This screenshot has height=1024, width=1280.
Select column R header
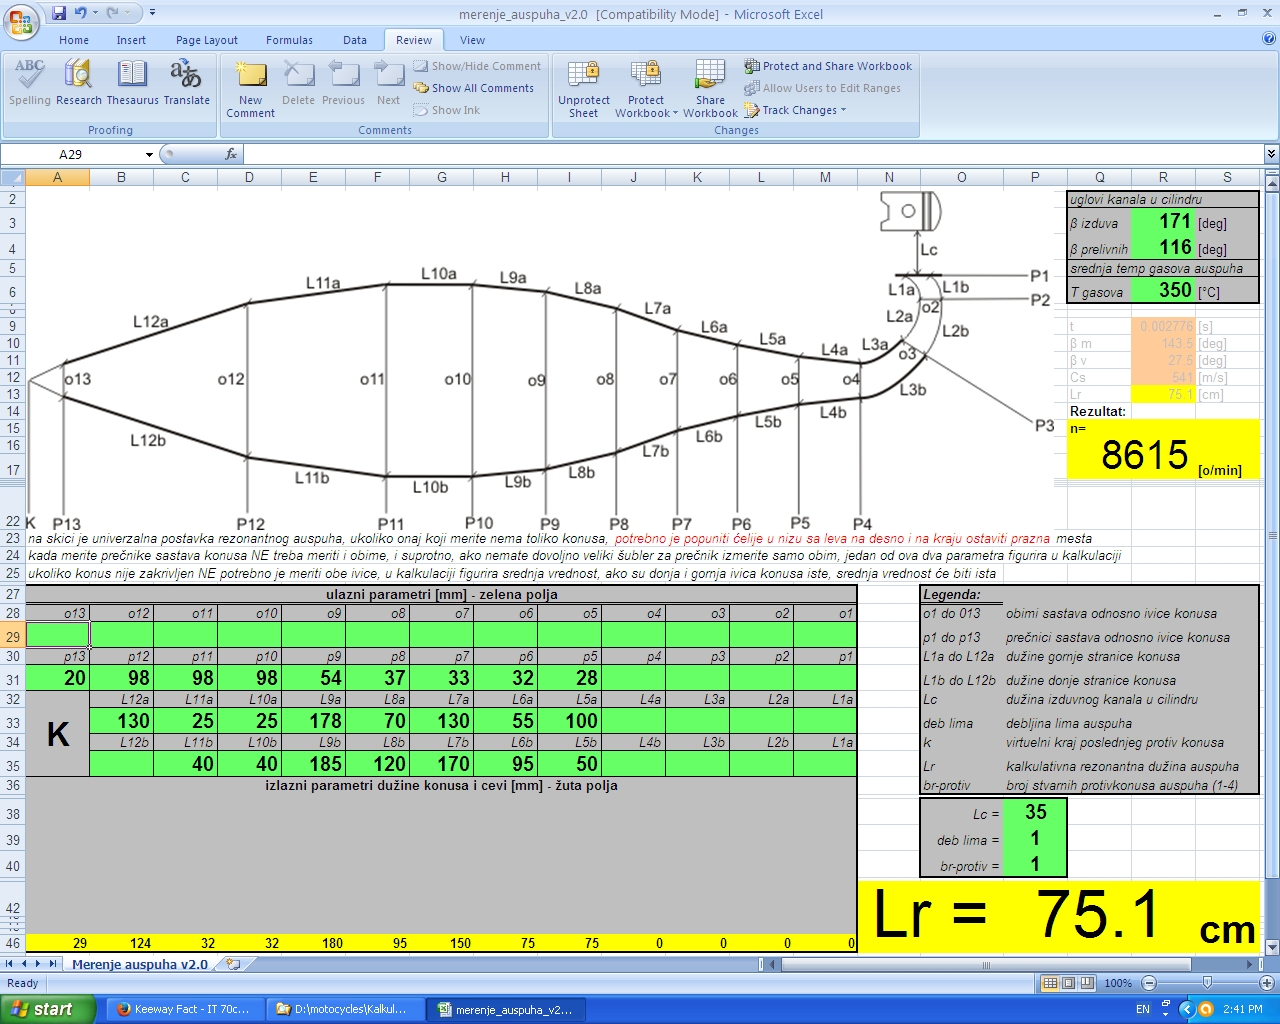[1163, 177]
